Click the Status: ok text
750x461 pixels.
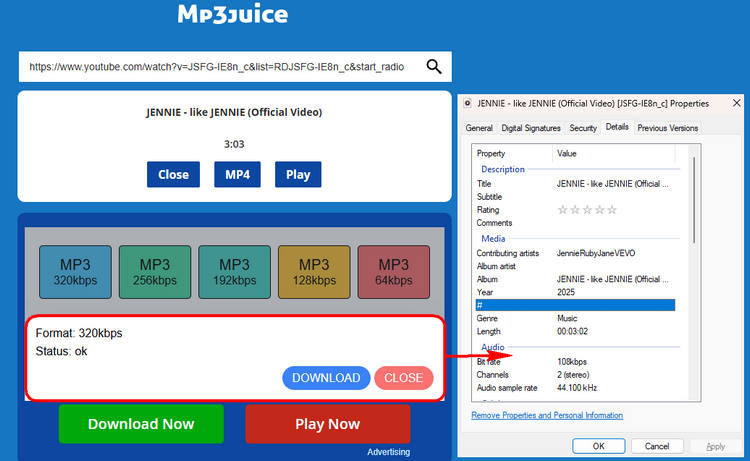pyautogui.click(x=61, y=351)
